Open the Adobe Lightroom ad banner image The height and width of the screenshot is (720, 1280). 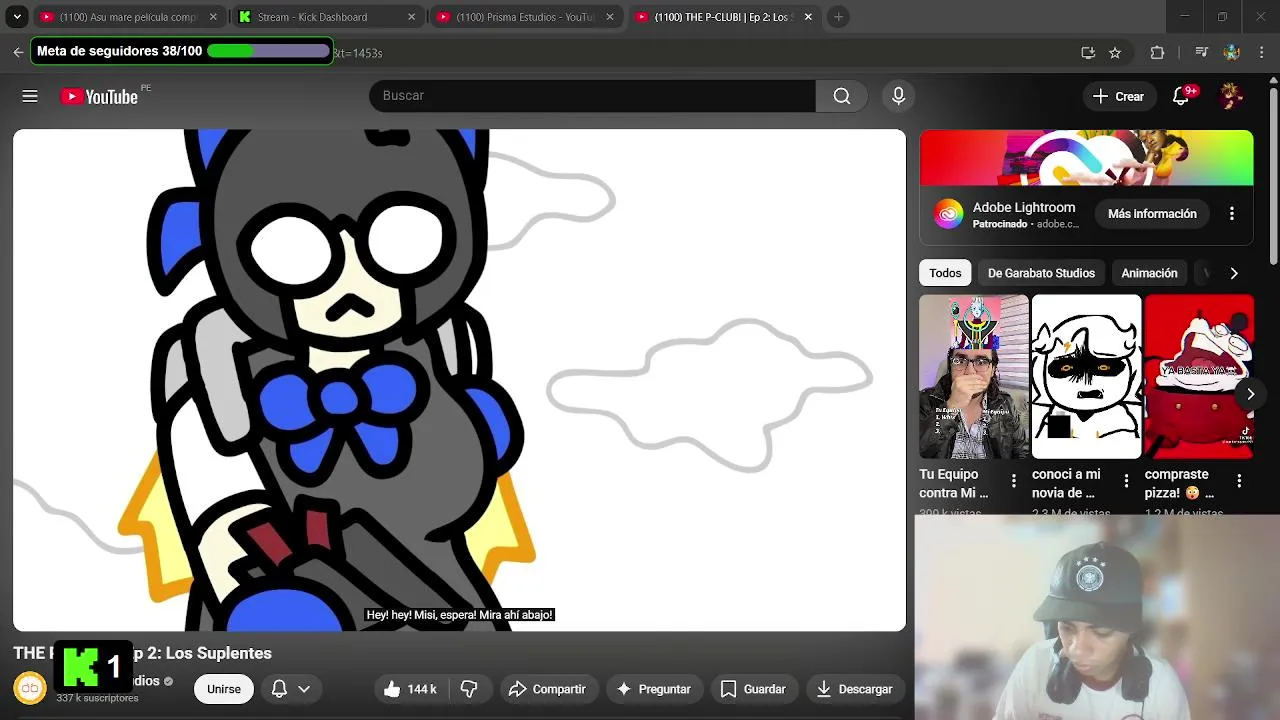[1086, 158]
